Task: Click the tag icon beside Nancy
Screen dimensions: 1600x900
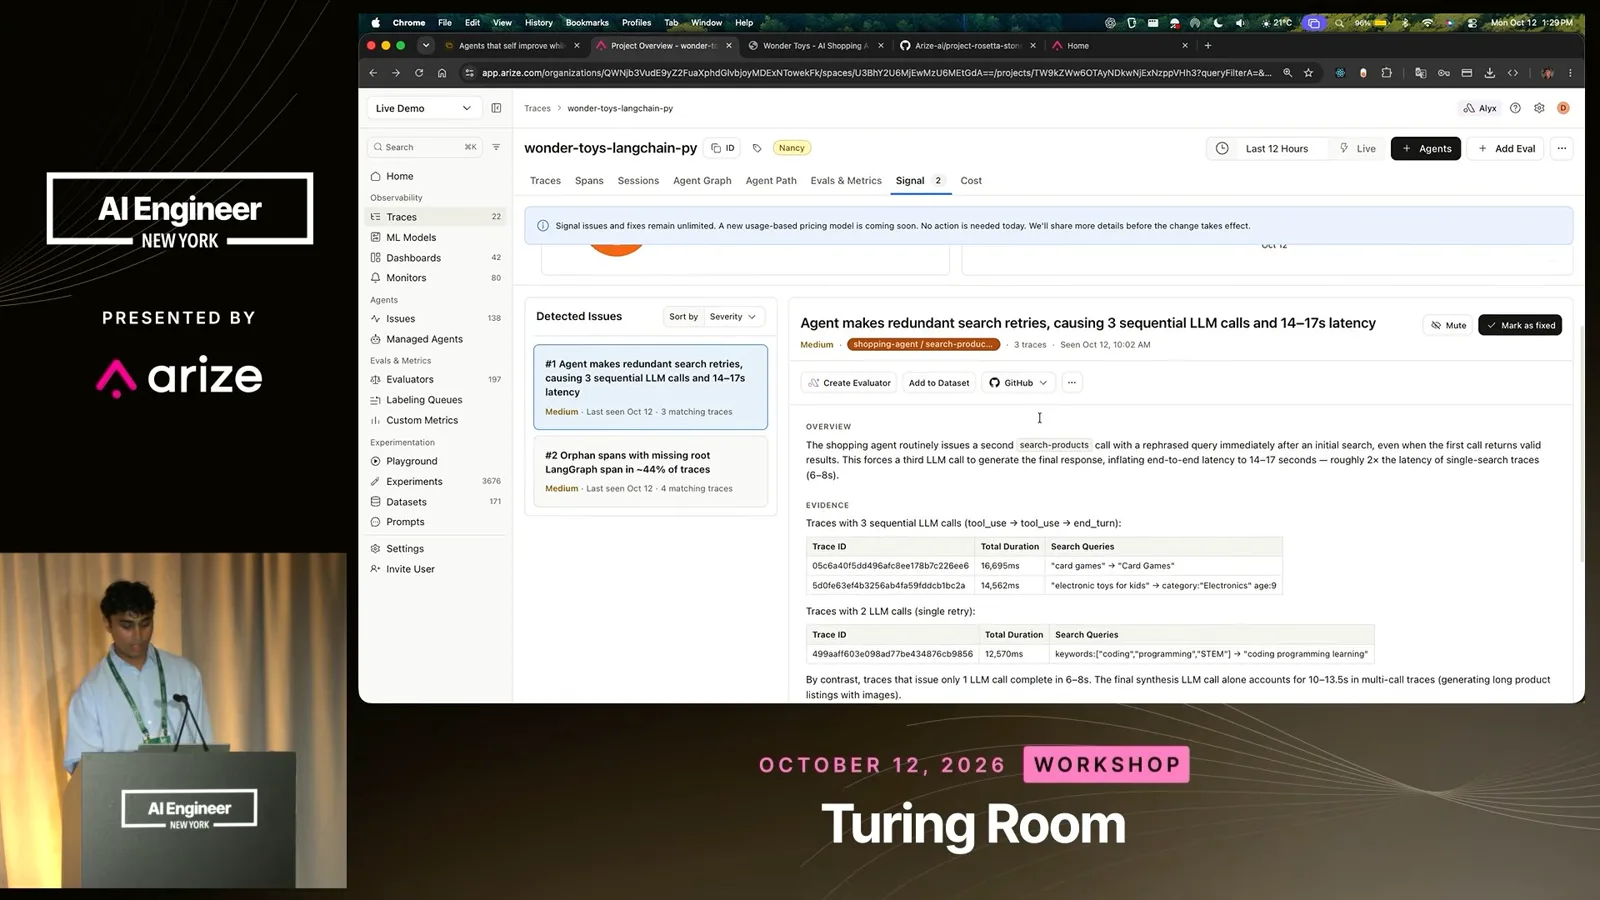Action: click(757, 148)
